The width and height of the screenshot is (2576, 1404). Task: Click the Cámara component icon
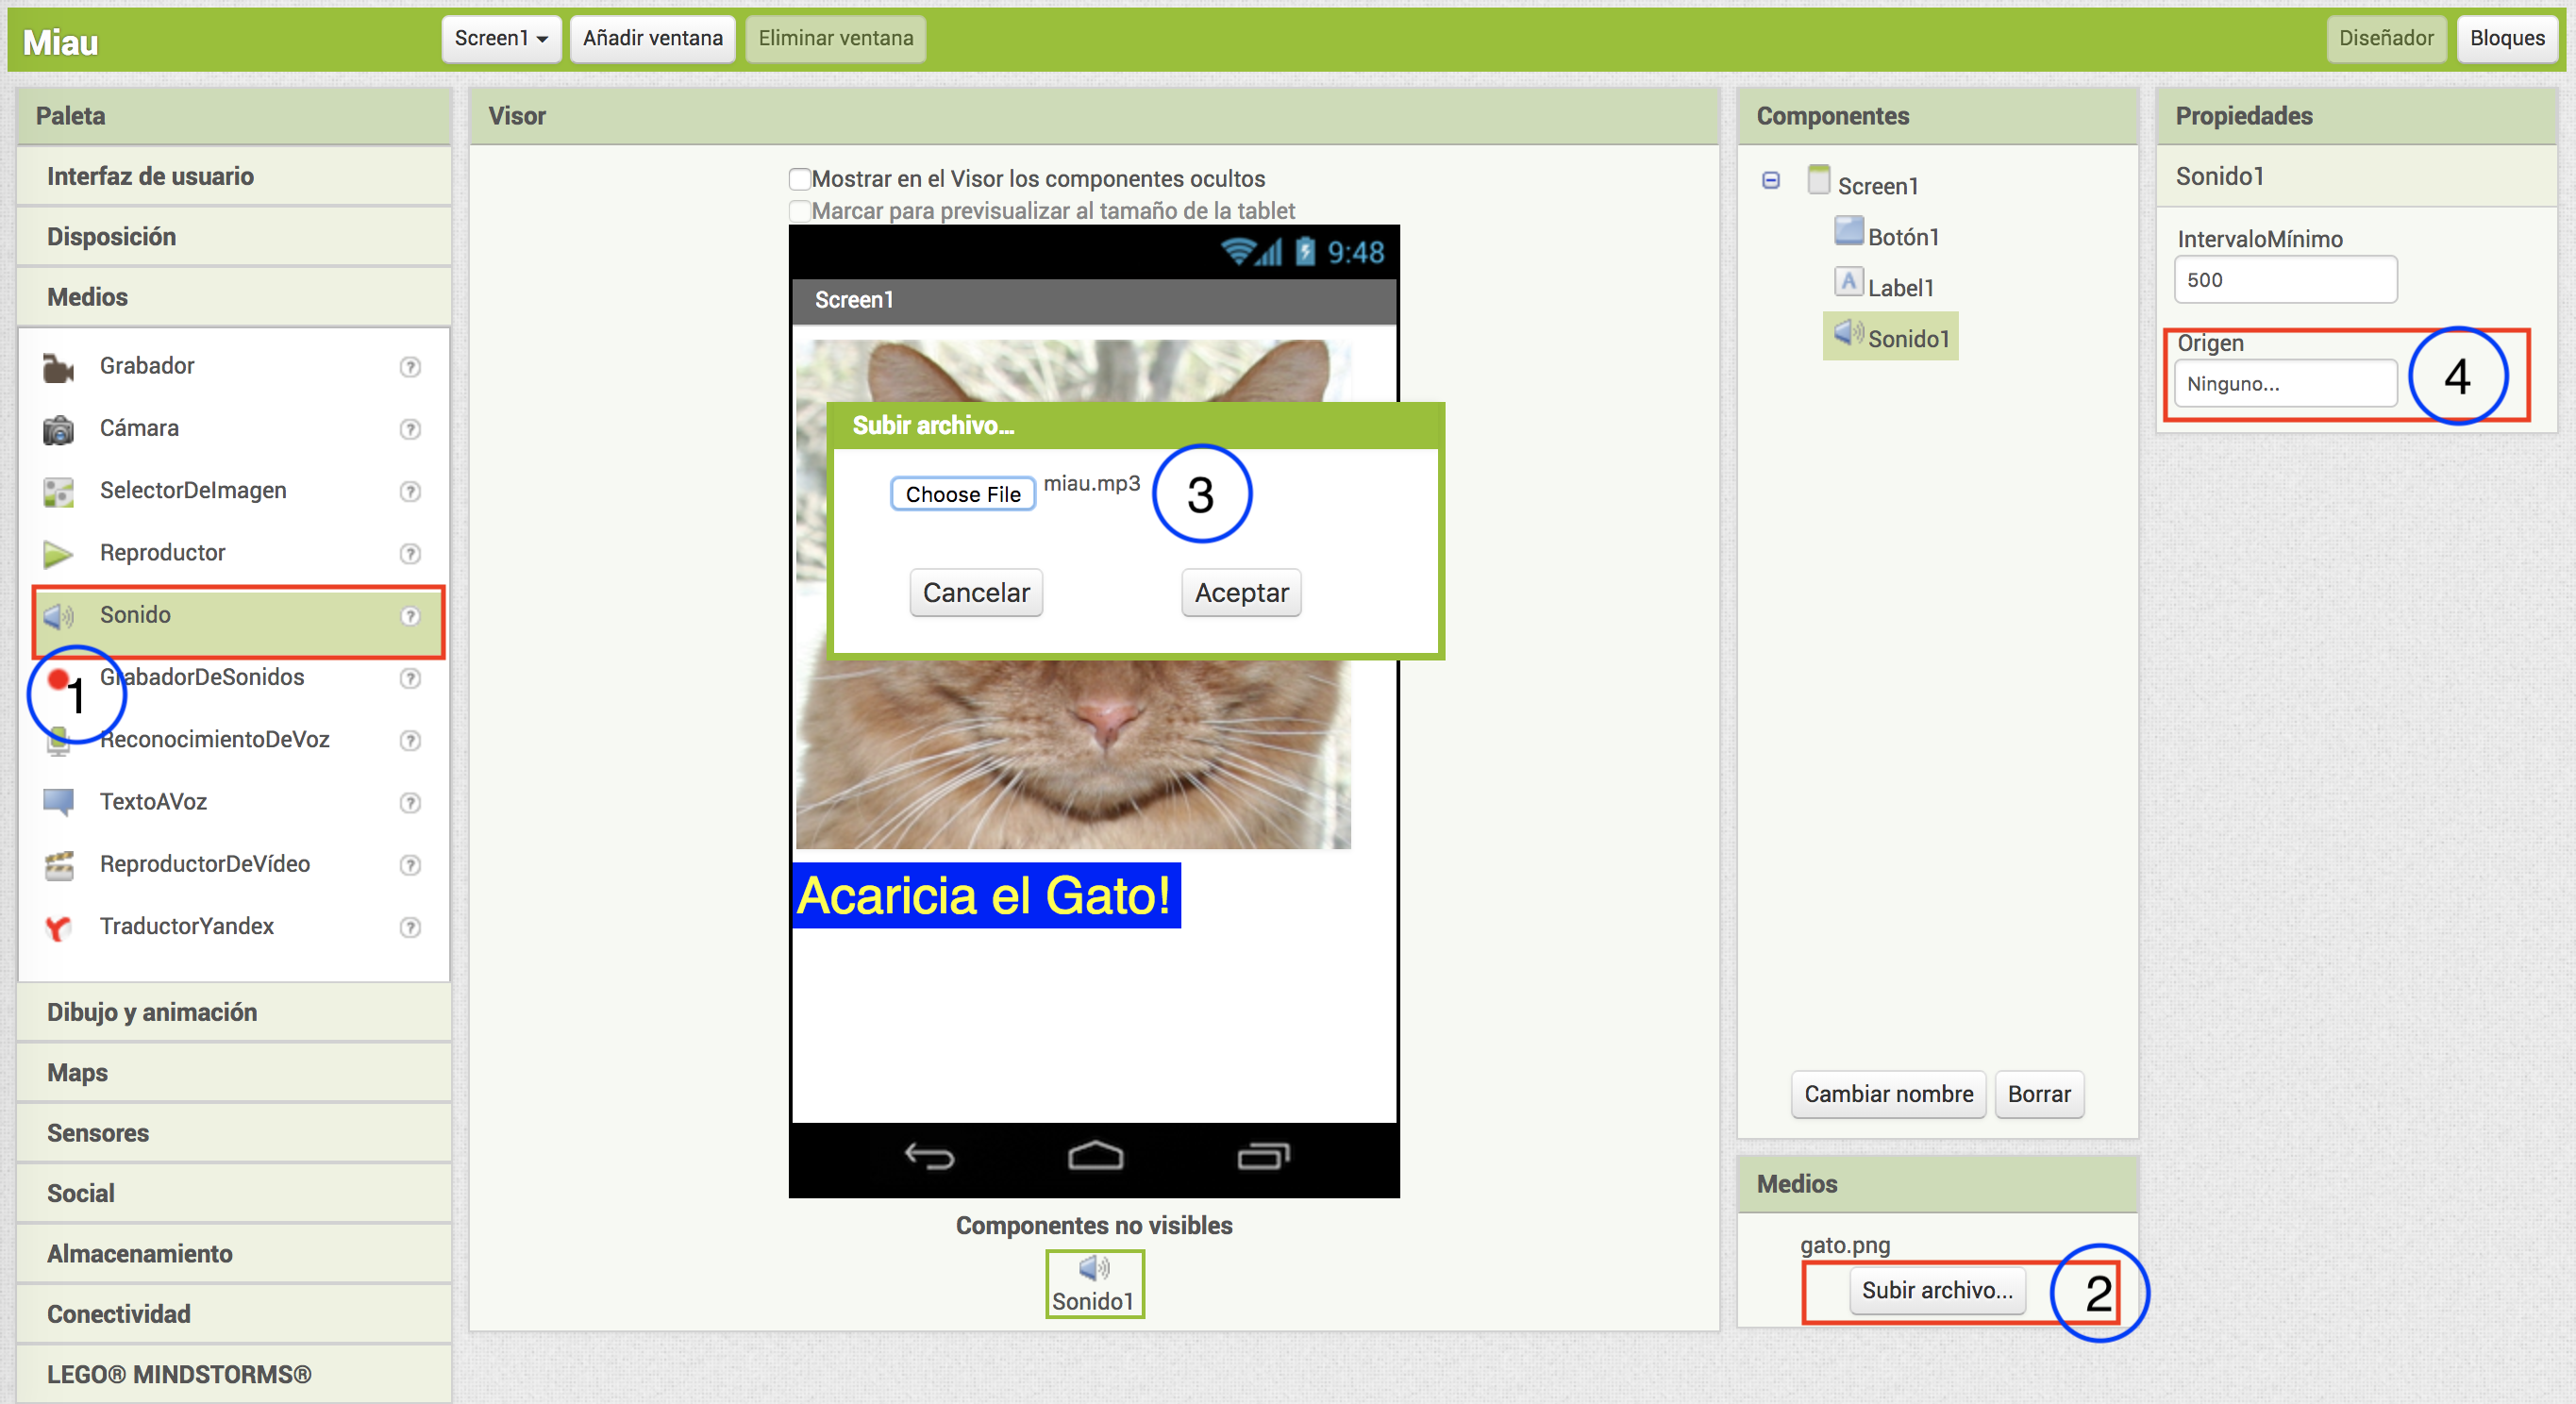58,430
